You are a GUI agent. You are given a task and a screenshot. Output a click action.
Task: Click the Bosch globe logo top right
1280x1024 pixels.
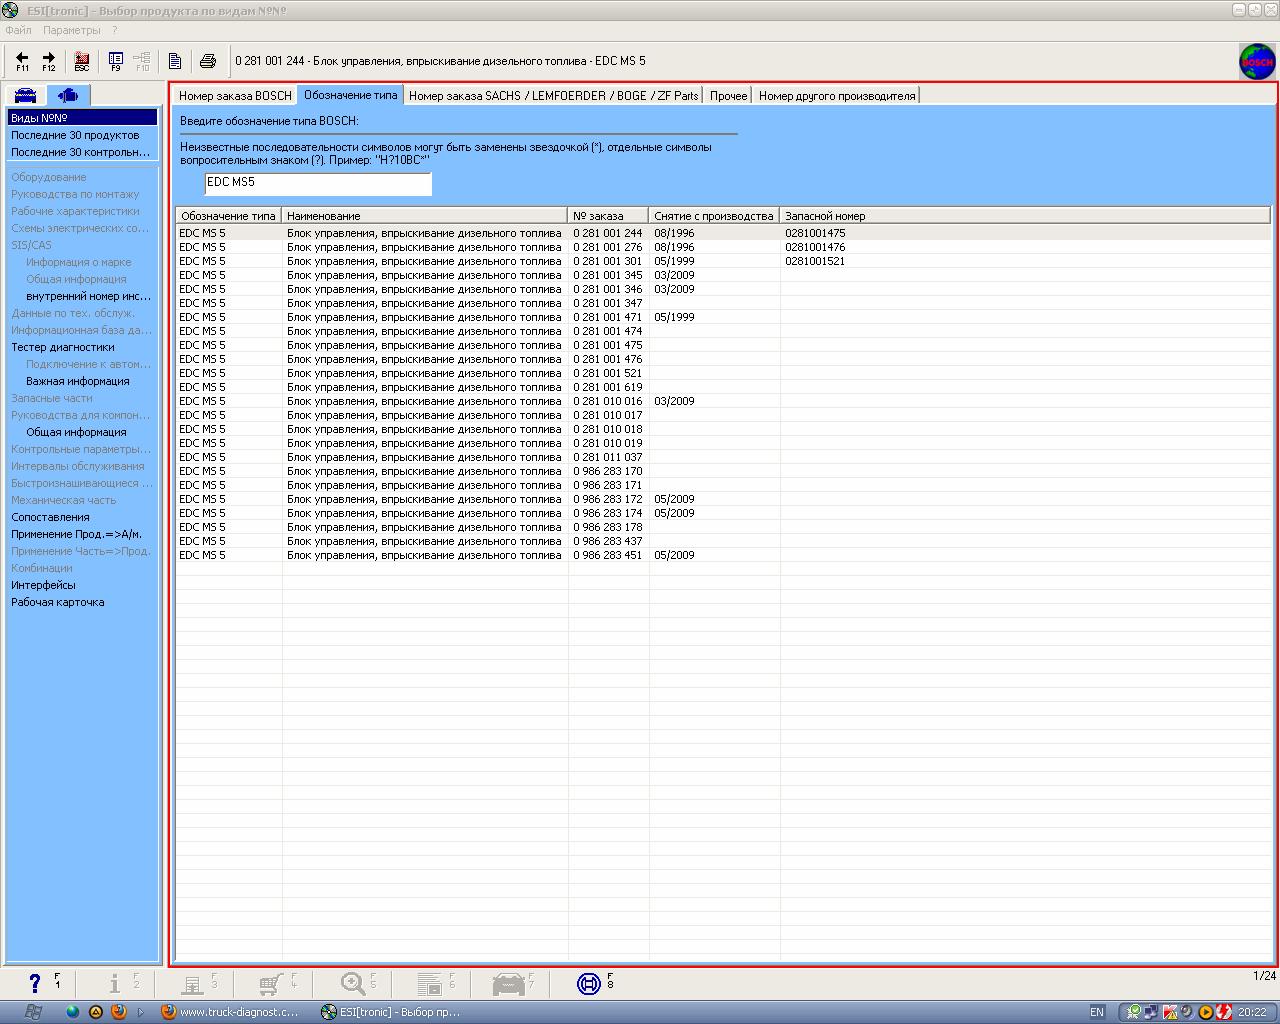click(x=1257, y=62)
